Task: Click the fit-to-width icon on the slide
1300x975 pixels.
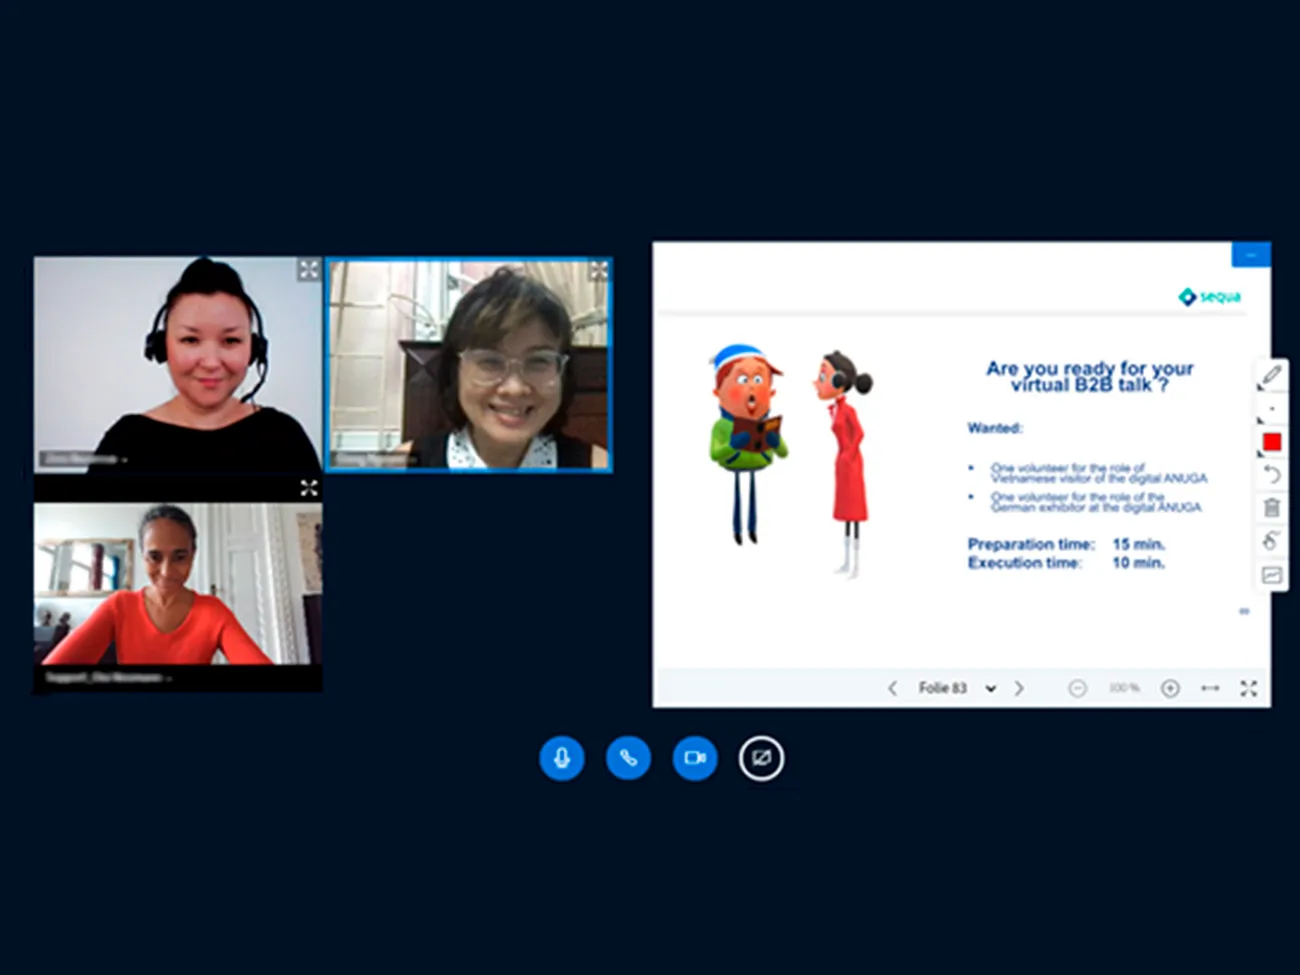Action: point(1210,688)
